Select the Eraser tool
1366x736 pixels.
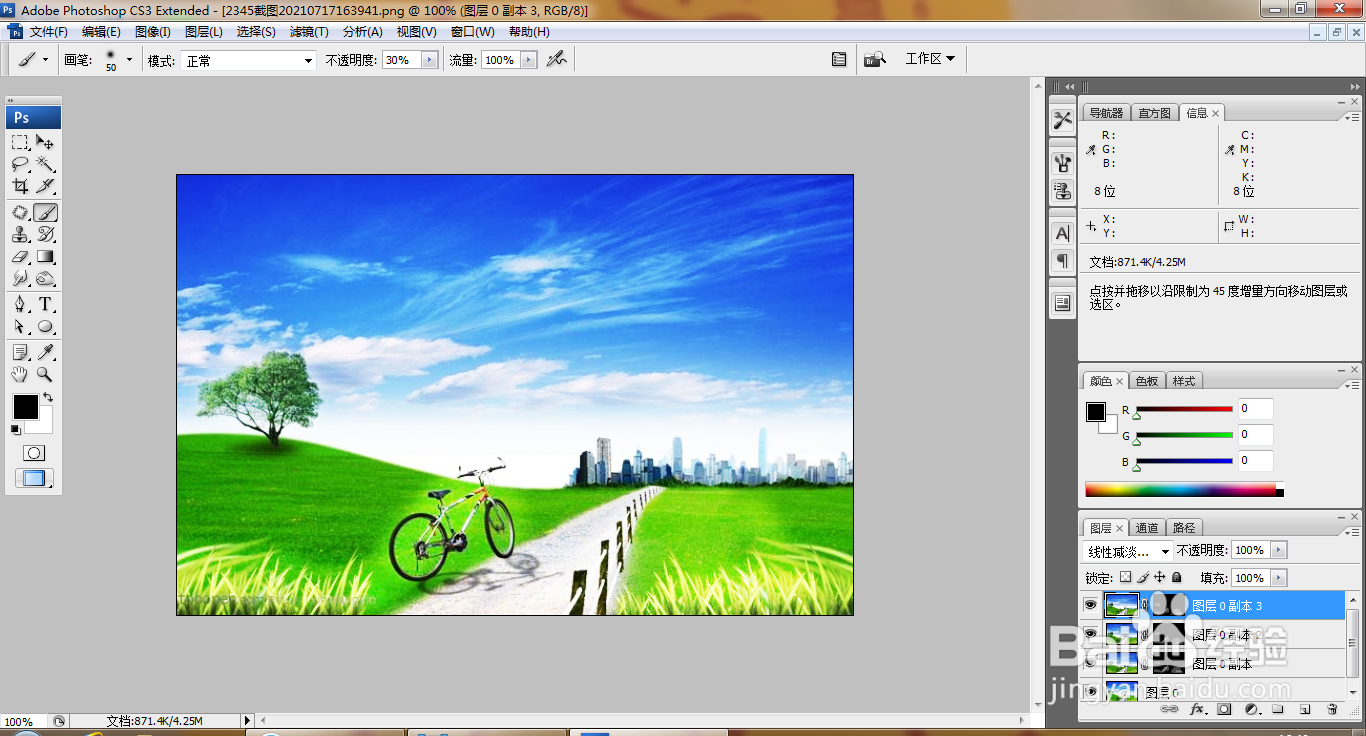(x=21, y=256)
